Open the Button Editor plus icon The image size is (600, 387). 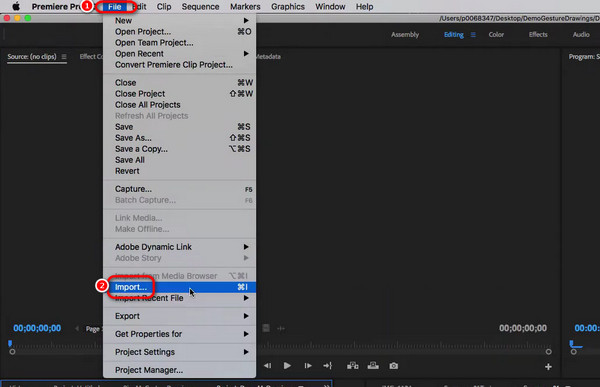point(548,367)
